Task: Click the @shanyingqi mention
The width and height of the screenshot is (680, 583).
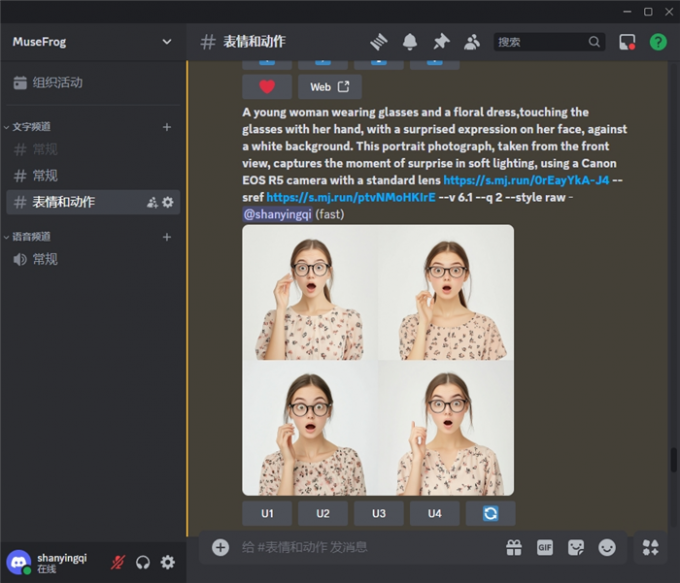Action: pyautogui.click(x=278, y=214)
